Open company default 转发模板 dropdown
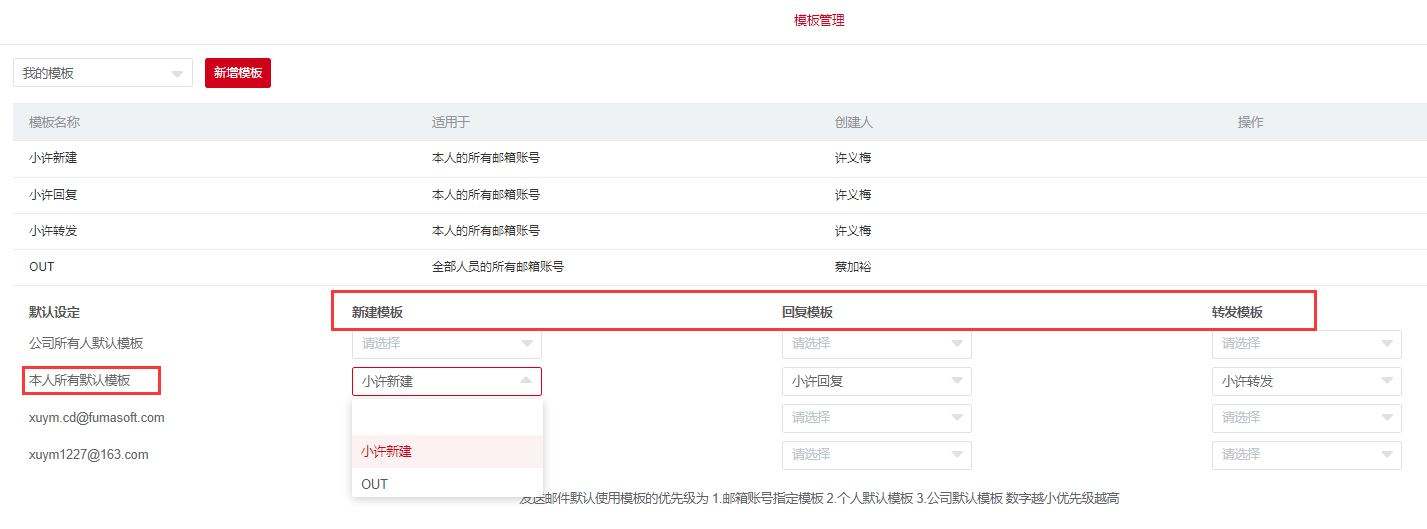Viewport: 1427px width, 529px height. coord(1306,343)
